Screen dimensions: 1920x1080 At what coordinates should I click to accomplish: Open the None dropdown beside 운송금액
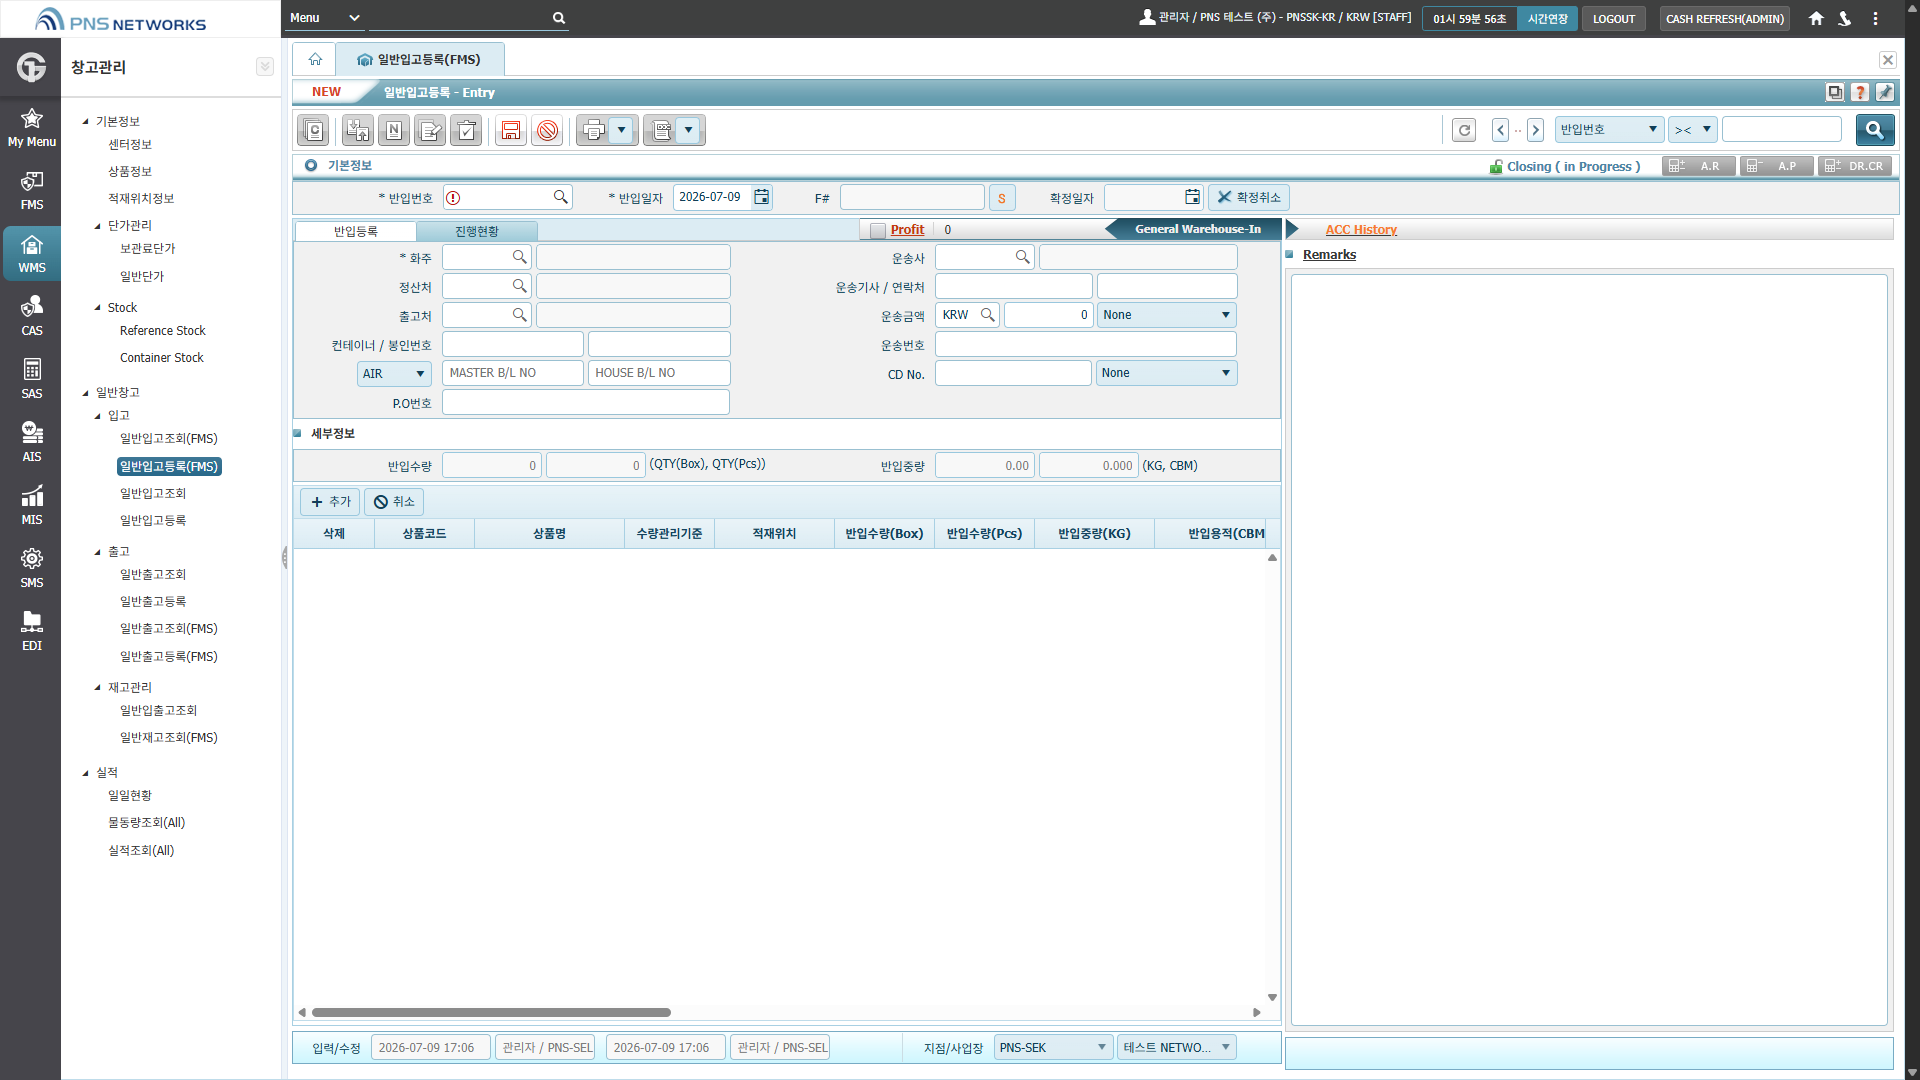point(1166,315)
